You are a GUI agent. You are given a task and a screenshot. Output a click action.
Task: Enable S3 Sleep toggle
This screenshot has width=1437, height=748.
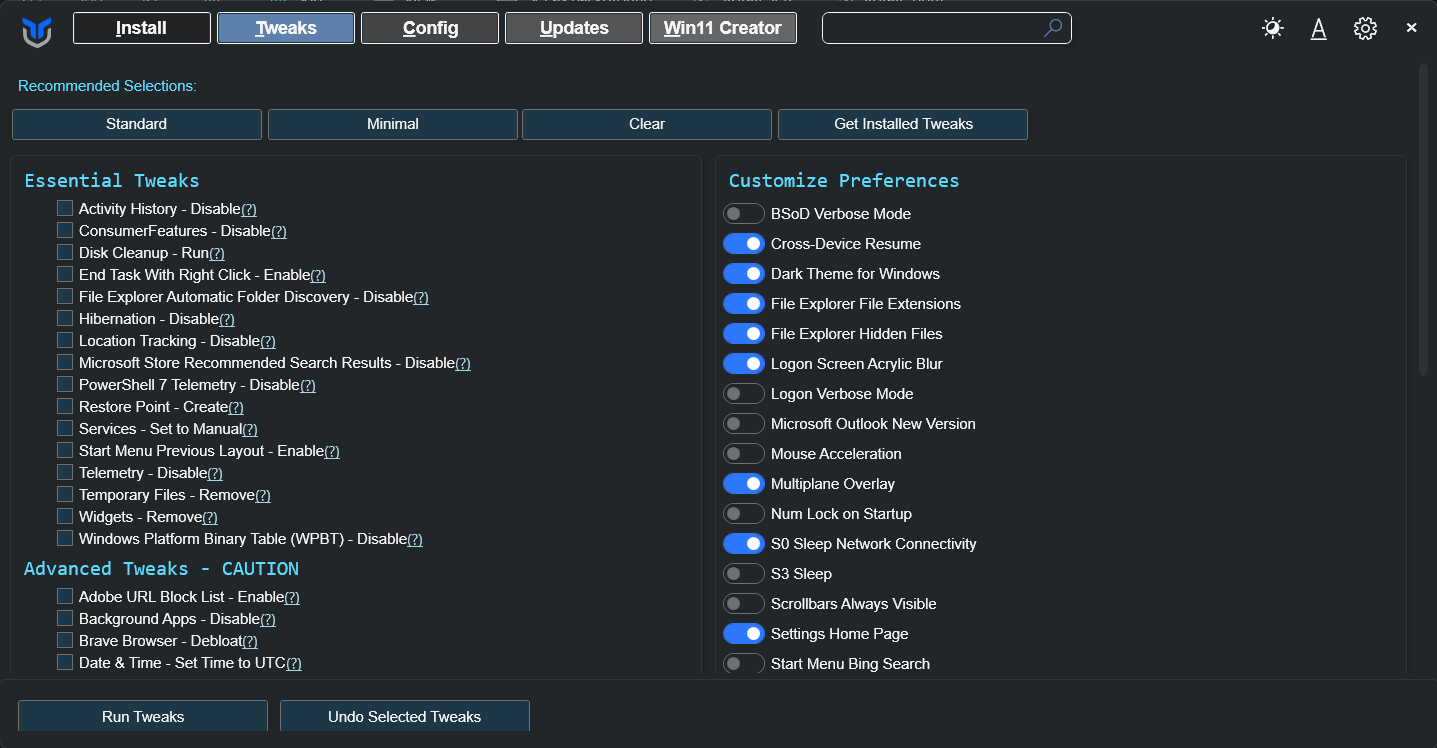pyautogui.click(x=744, y=574)
